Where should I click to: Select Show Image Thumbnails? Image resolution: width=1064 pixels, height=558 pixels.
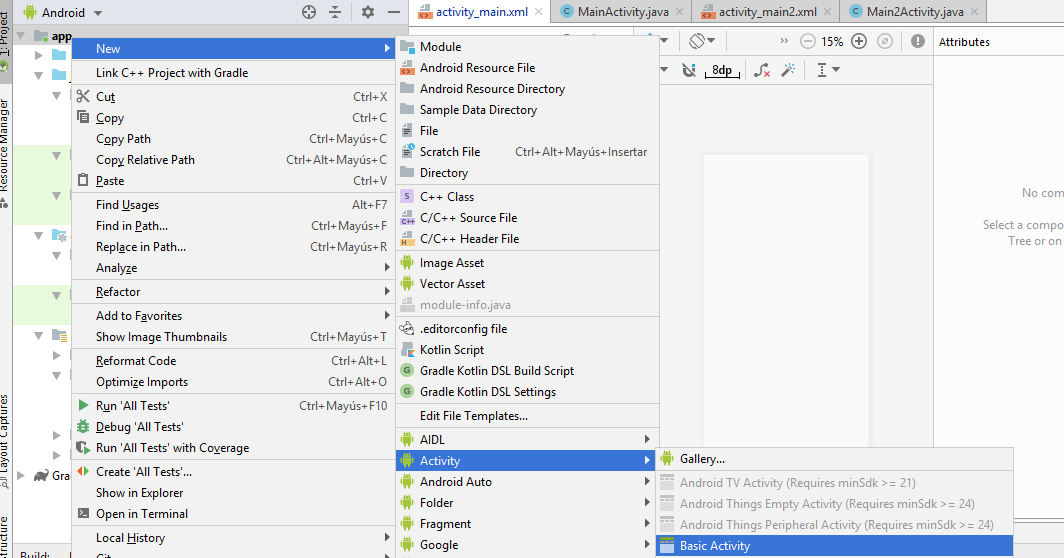coord(233,337)
